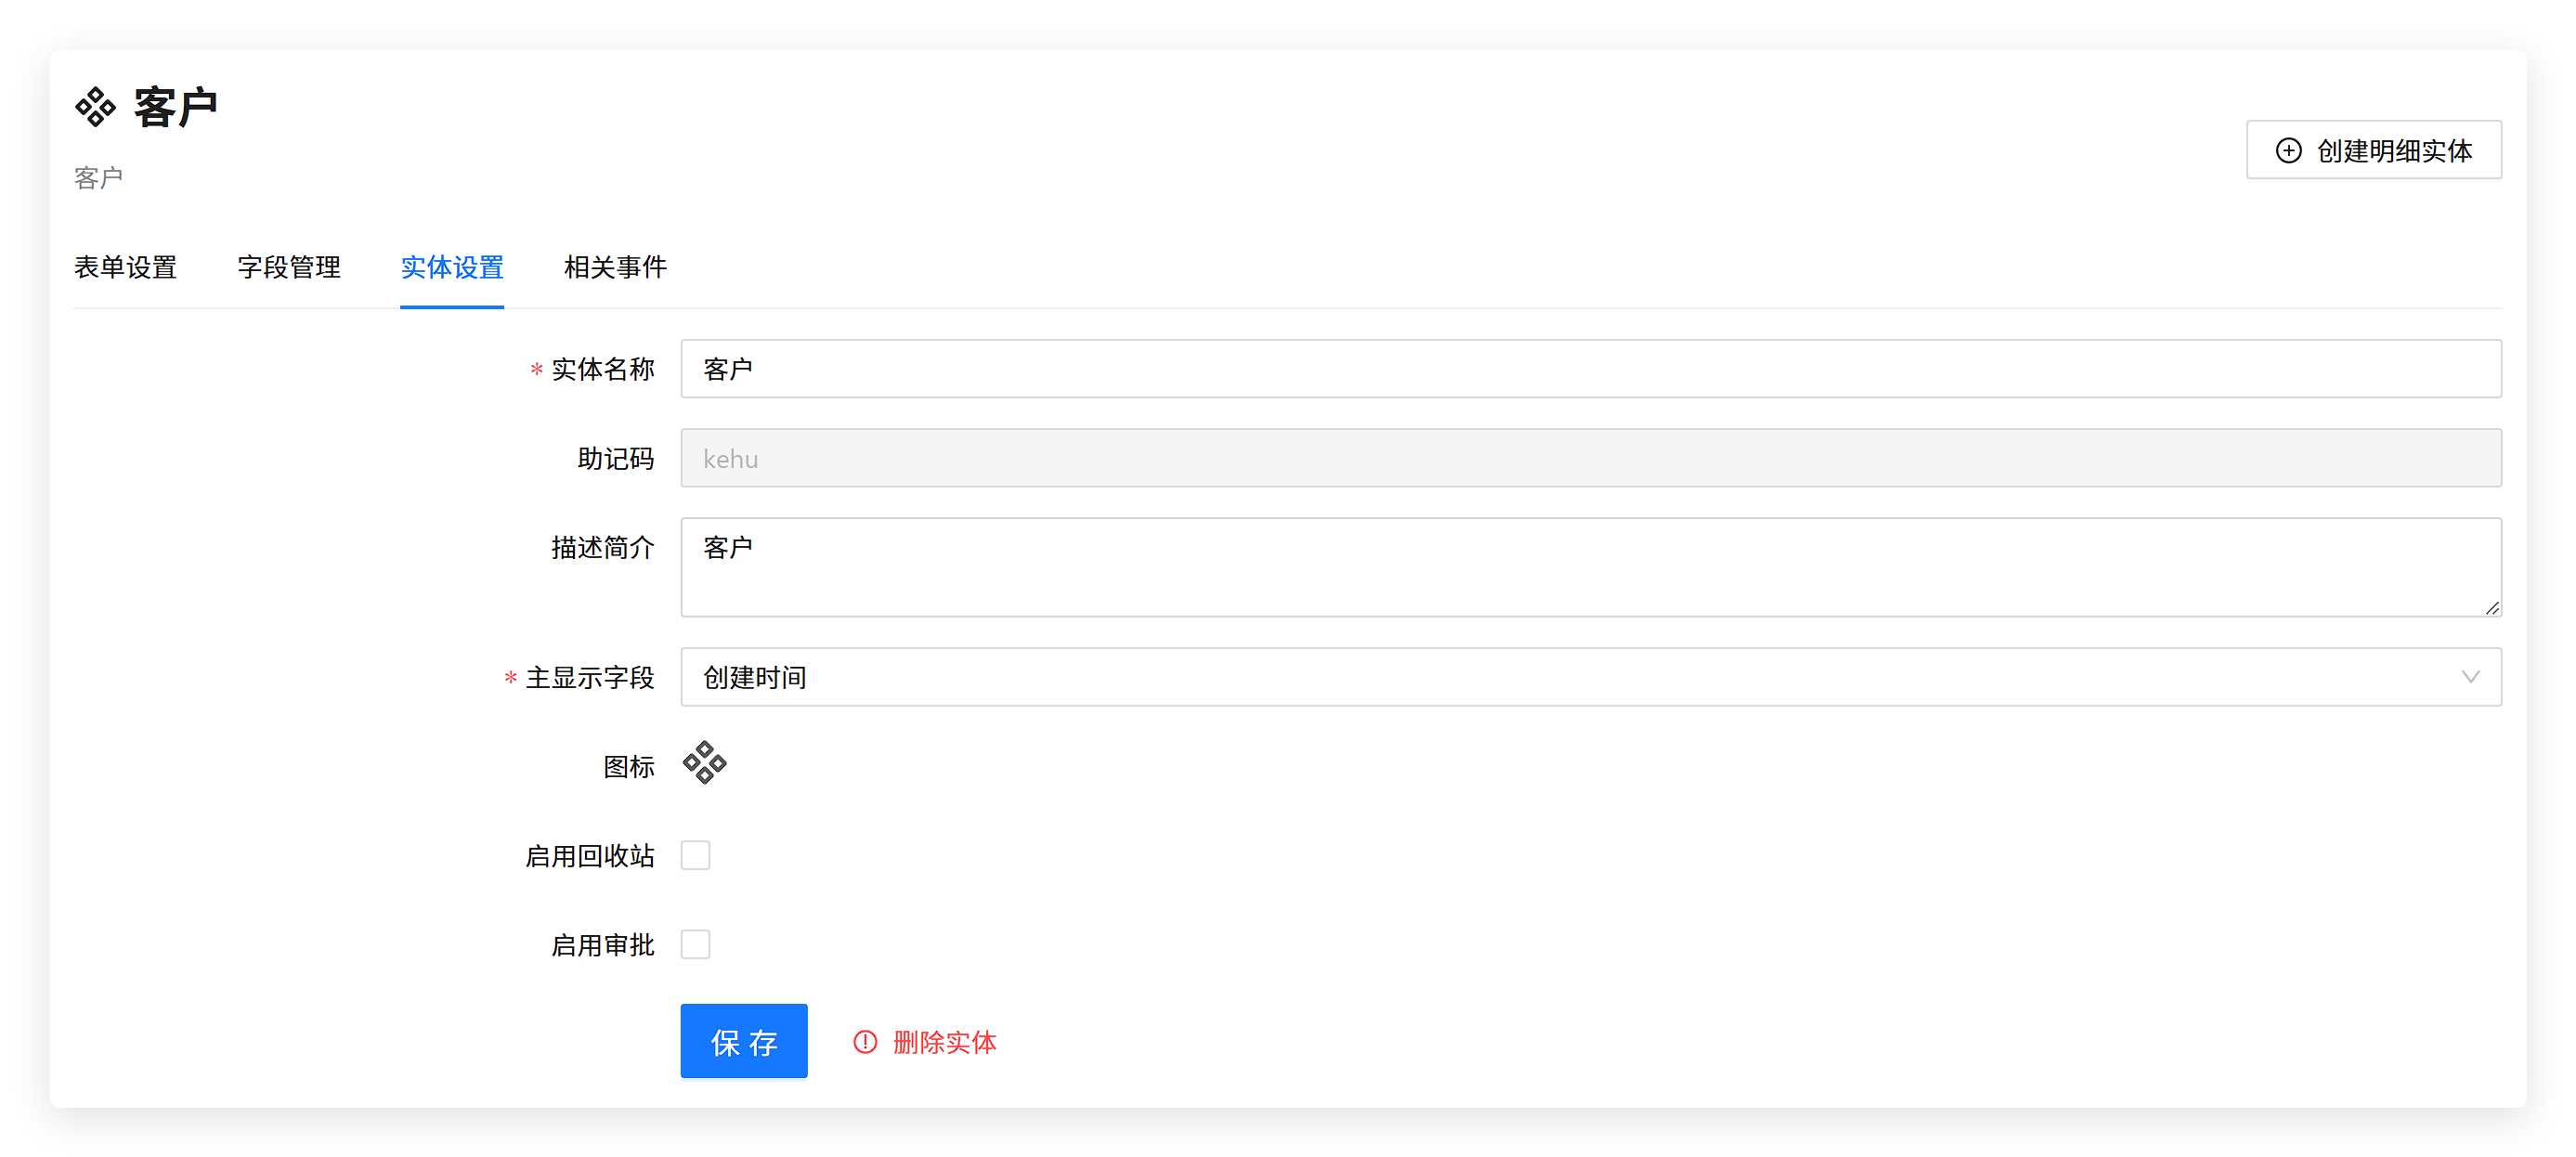Toggle the 启用审批 checkbox
Viewport: 2576px width, 1157px height.
coord(695,944)
